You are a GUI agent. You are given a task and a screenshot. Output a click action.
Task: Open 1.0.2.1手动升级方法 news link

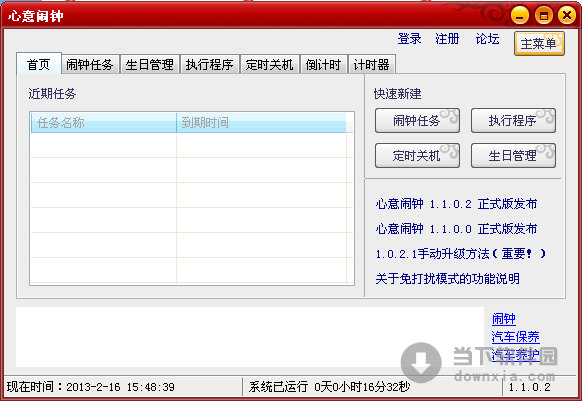461,254
